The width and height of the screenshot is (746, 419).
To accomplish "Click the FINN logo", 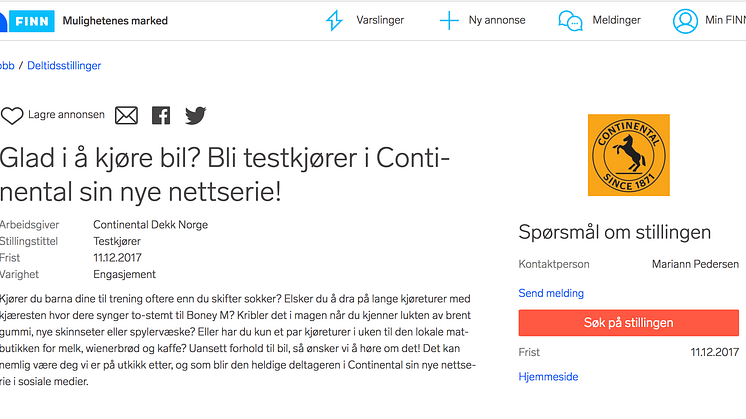I will 27,21.
